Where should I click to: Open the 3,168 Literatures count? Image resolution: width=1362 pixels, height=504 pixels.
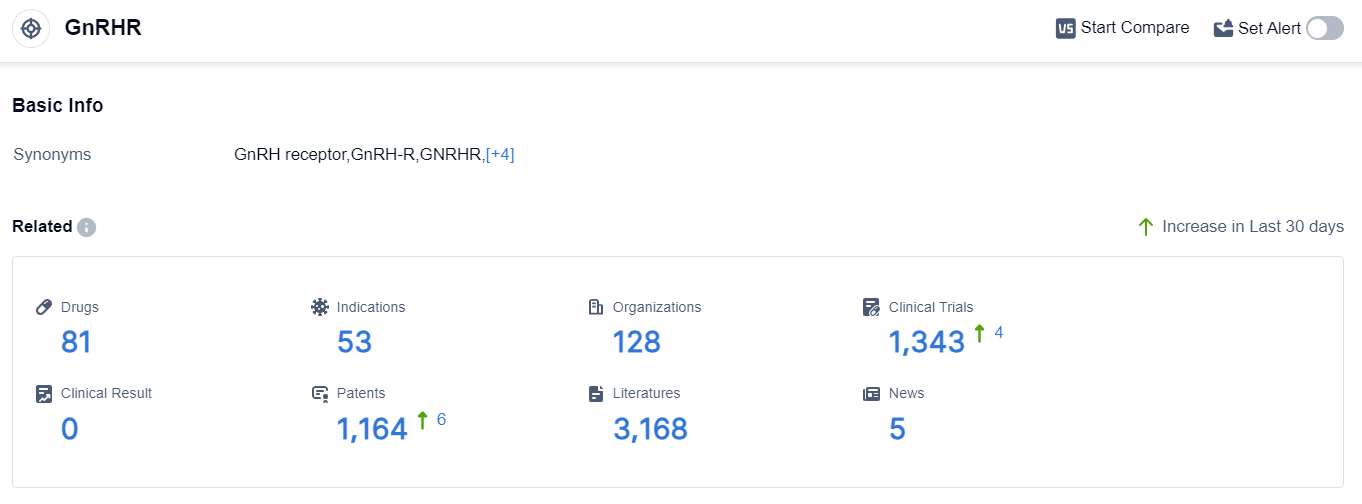click(650, 429)
